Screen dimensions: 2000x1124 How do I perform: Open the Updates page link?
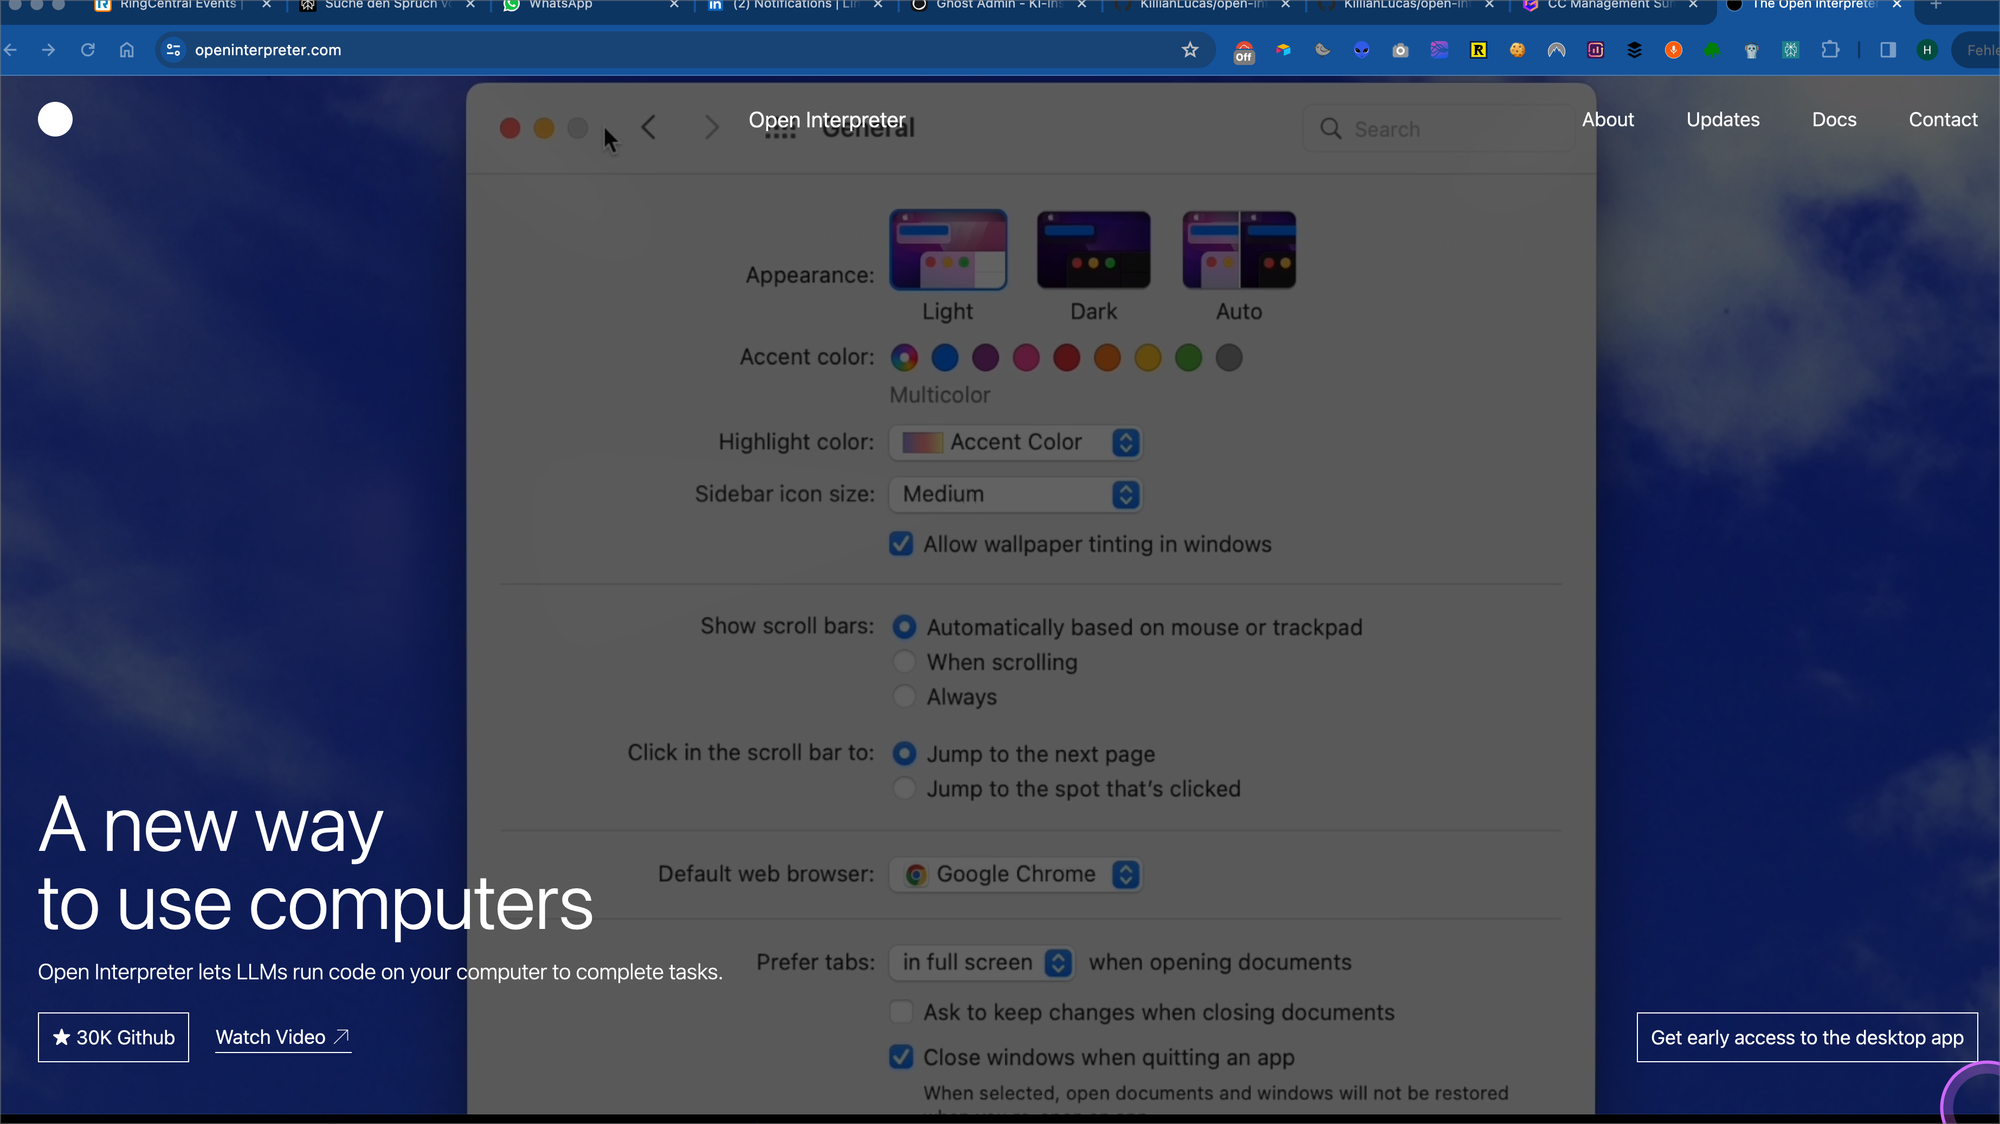point(1723,119)
